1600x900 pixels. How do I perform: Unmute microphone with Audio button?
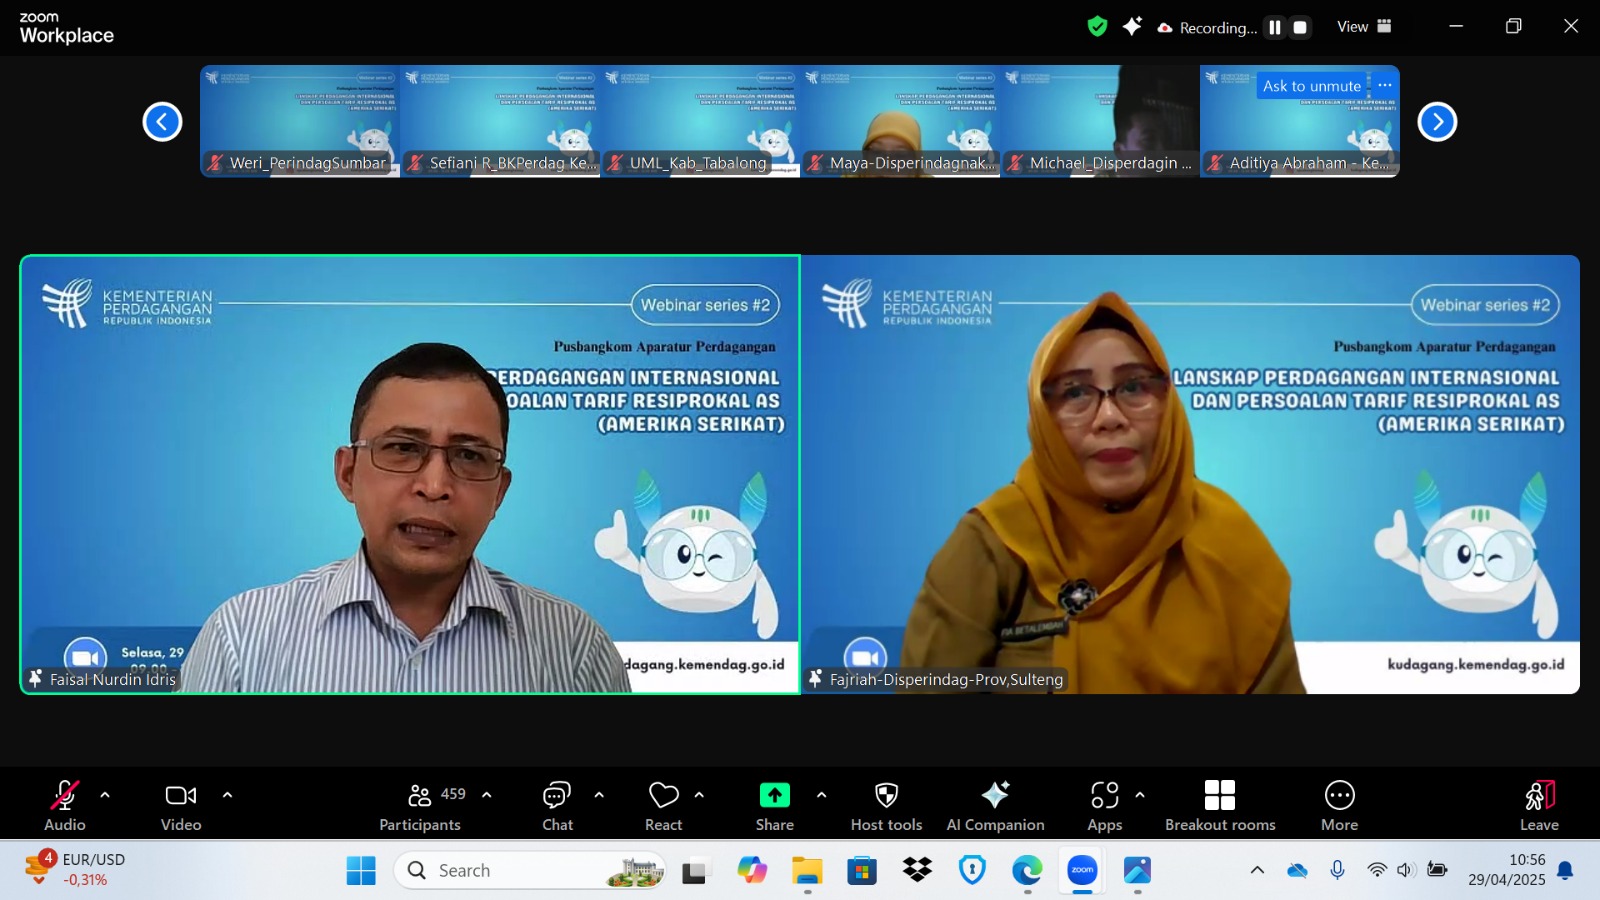(x=65, y=805)
